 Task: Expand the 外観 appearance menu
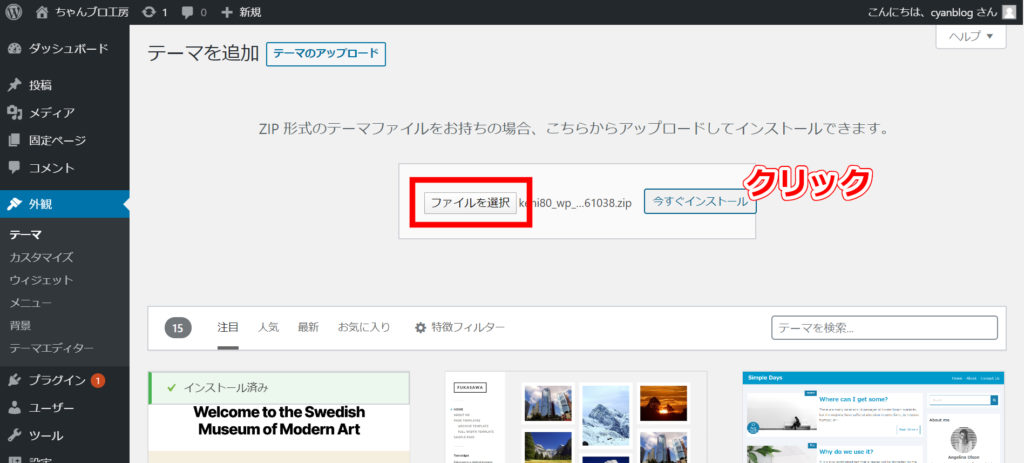pyautogui.click(x=40, y=204)
